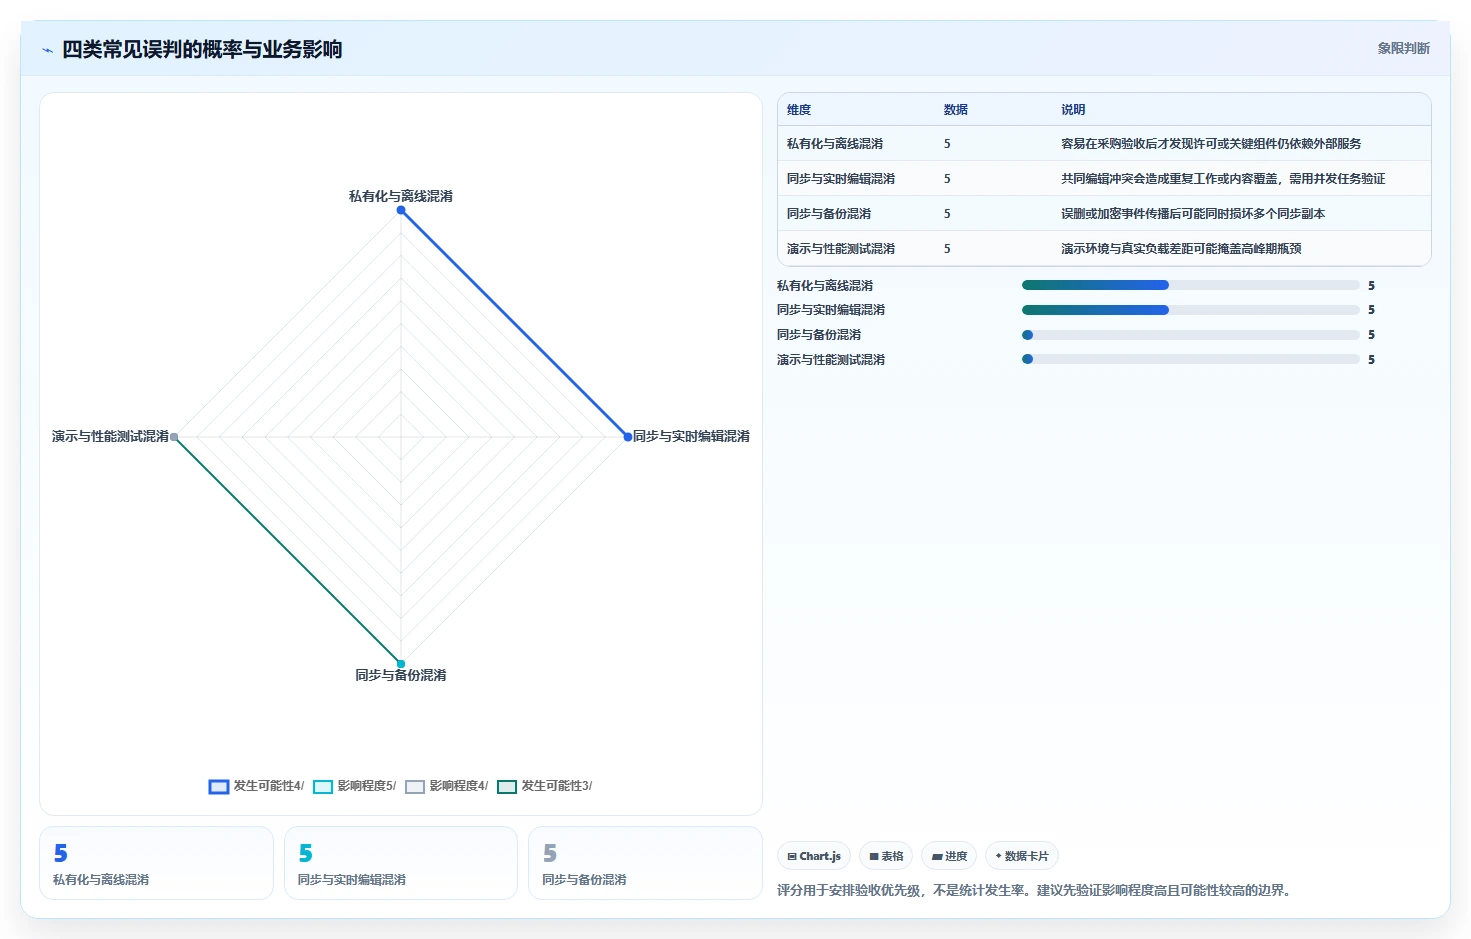Click the 象限判断 tag in the header

pos(1403,48)
